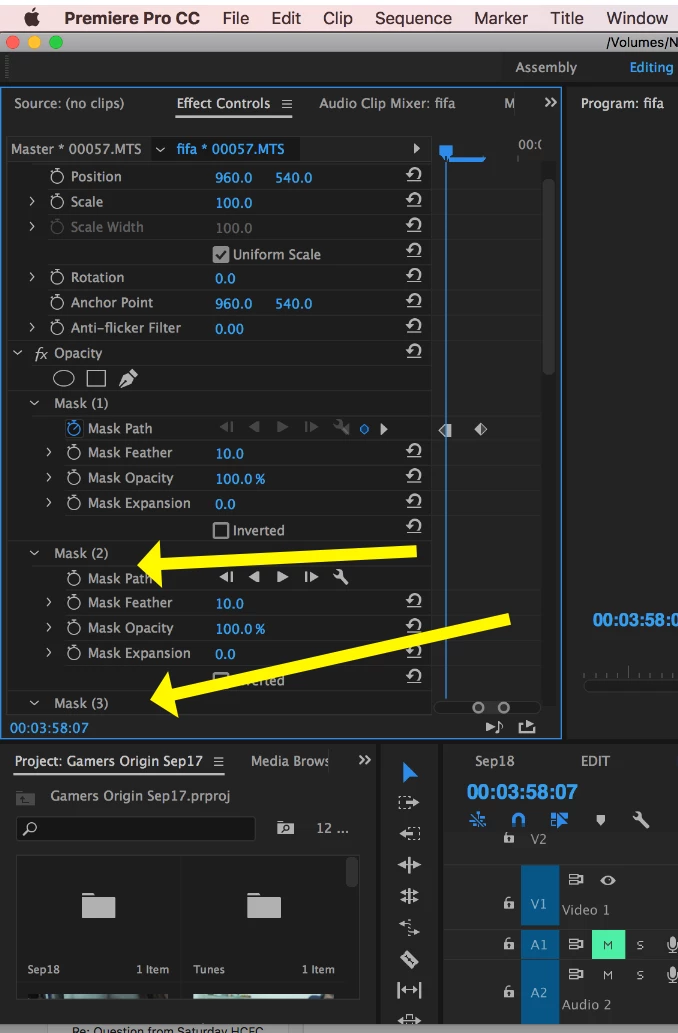The image size is (678, 1033).
Task: Reset the Anchor Point parameter
Action: (x=414, y=300)
